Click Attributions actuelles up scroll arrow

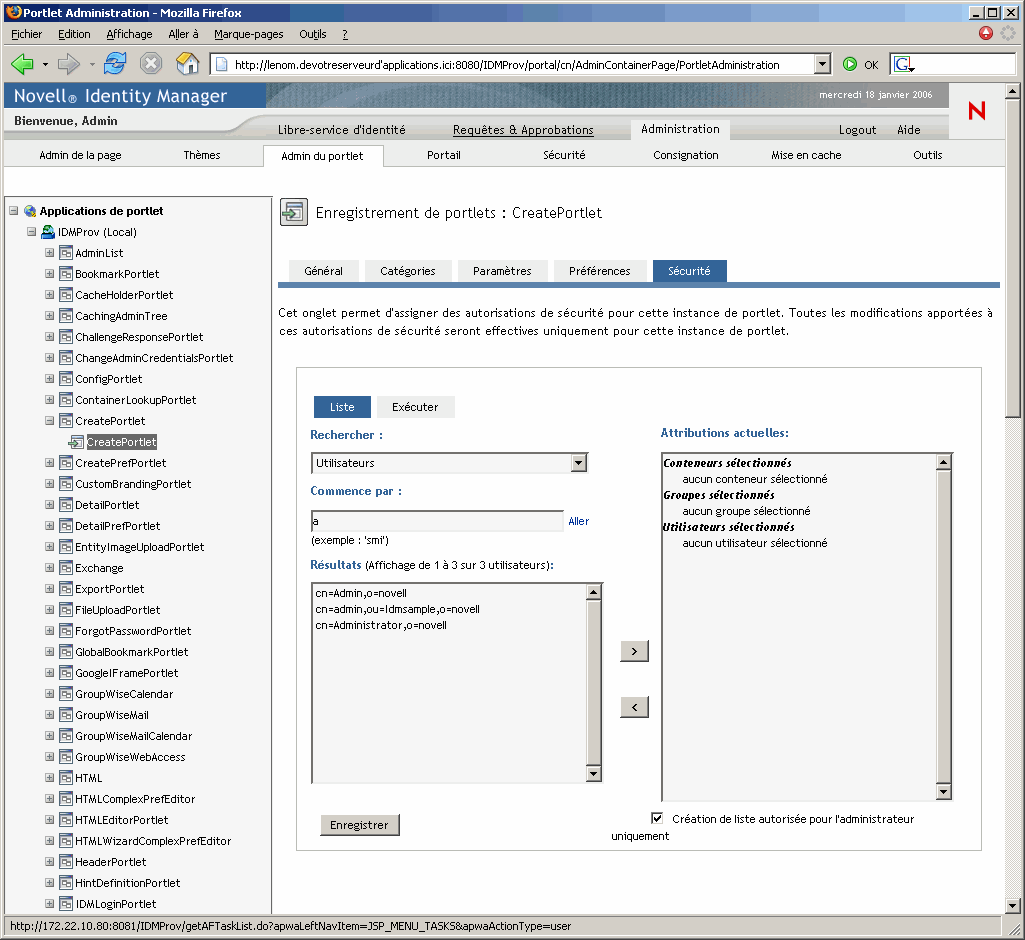943,462
